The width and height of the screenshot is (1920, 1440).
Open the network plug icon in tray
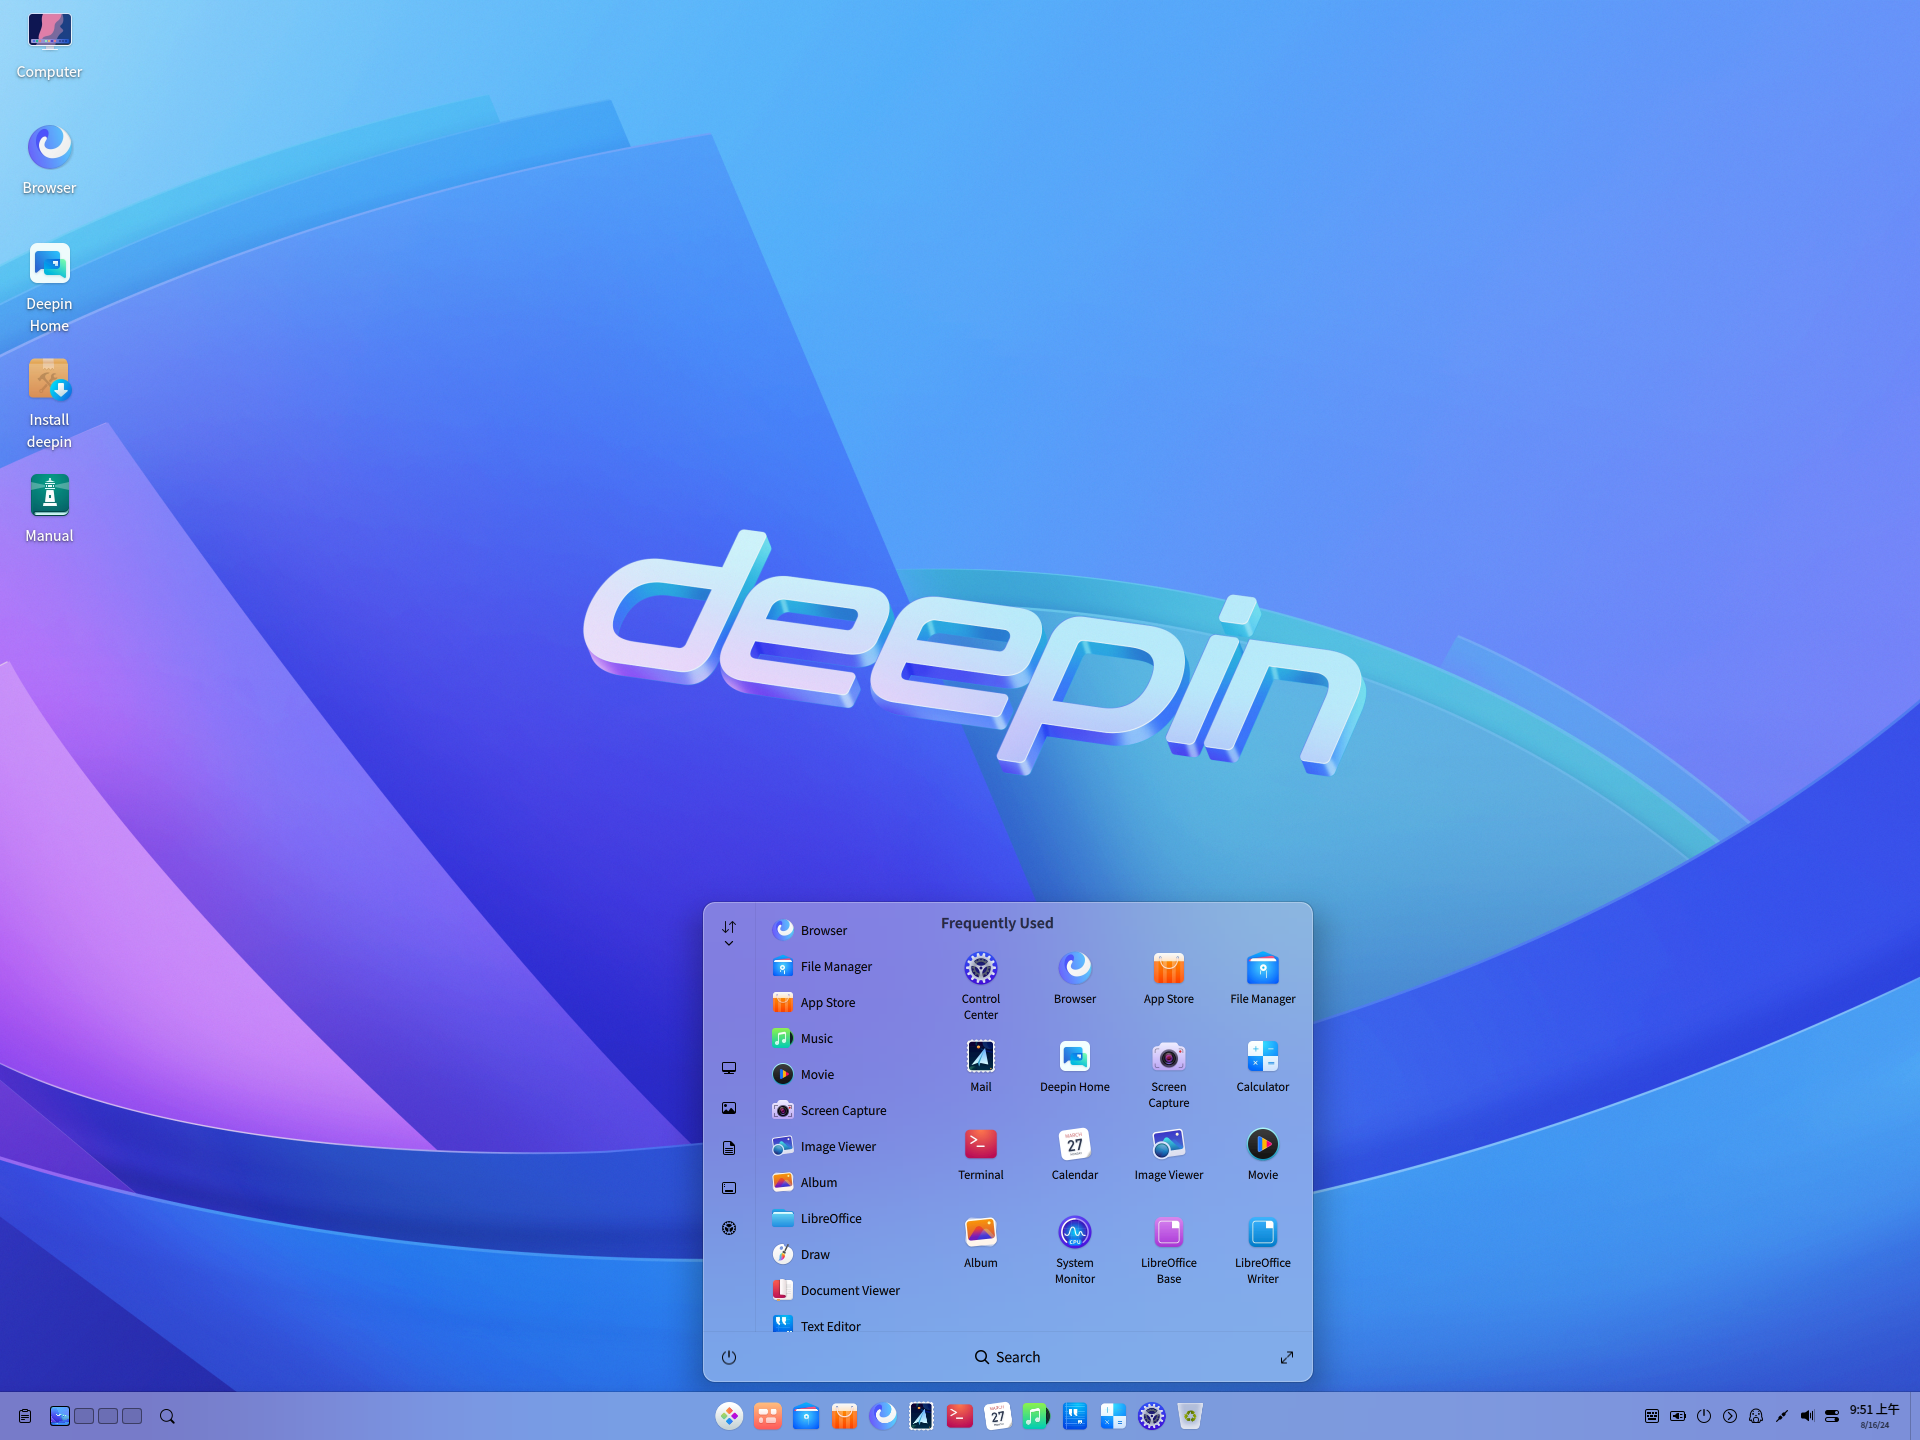point(1781,1416)
